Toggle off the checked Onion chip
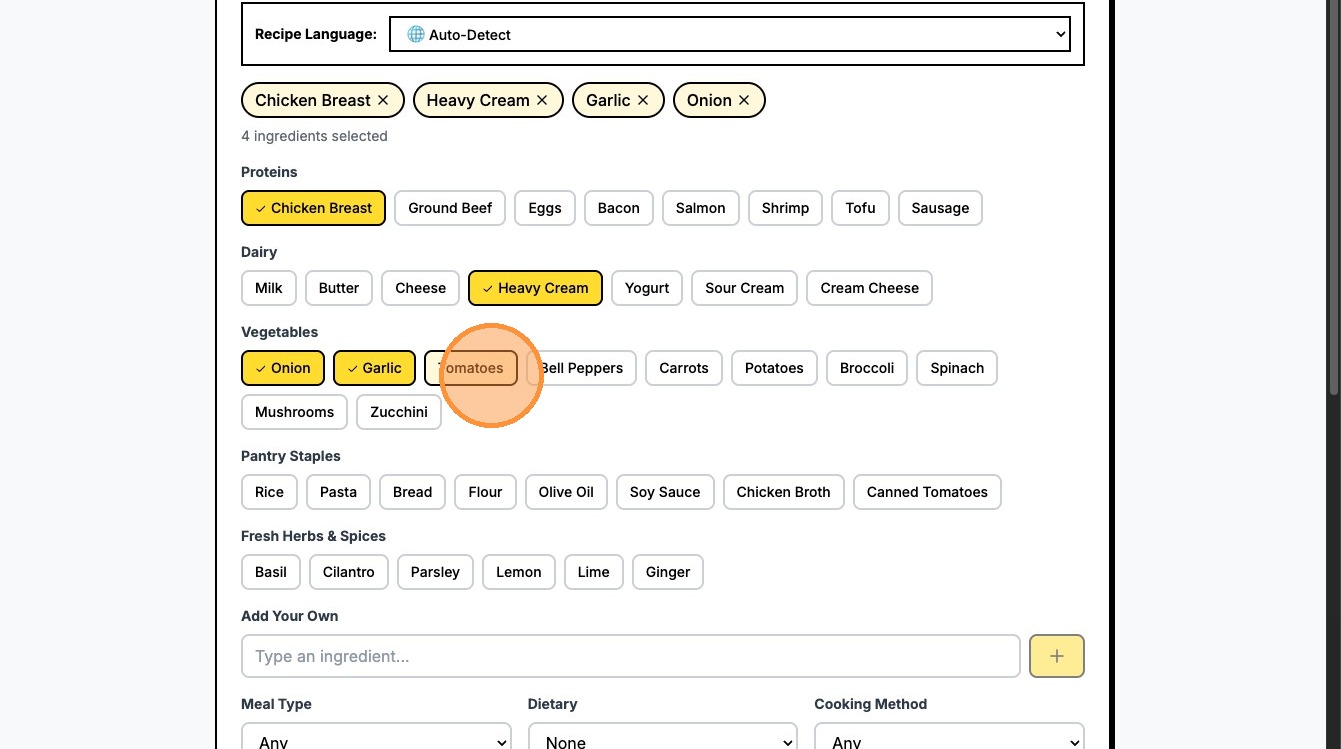Viewport: 1341px width, 749px height. click(x=283, y=368)
